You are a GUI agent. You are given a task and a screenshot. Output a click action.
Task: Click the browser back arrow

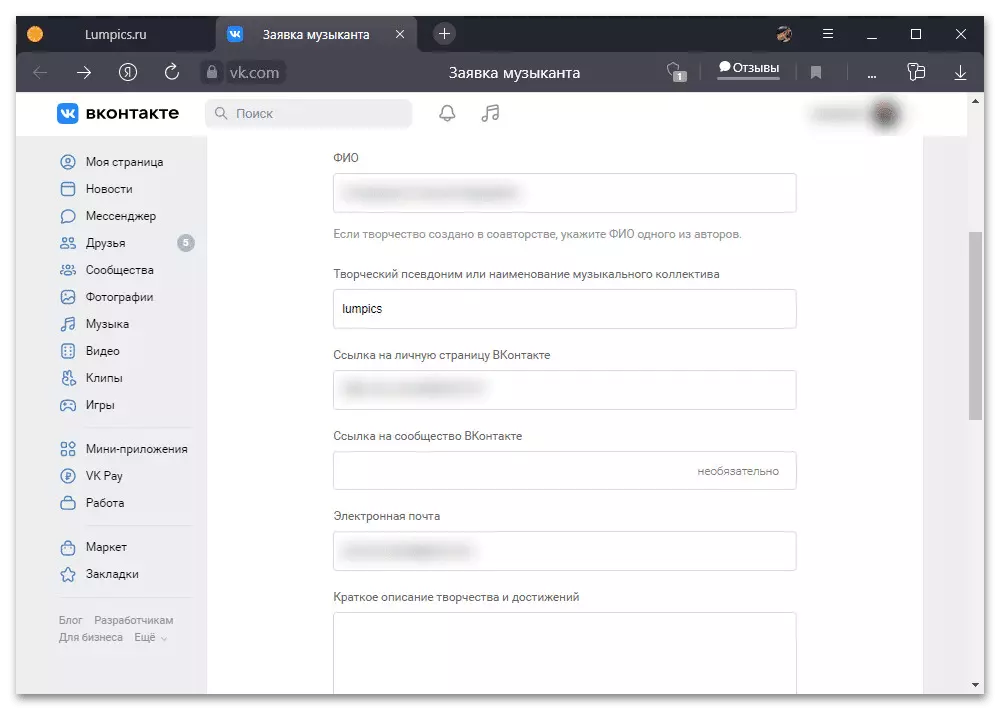40,73
